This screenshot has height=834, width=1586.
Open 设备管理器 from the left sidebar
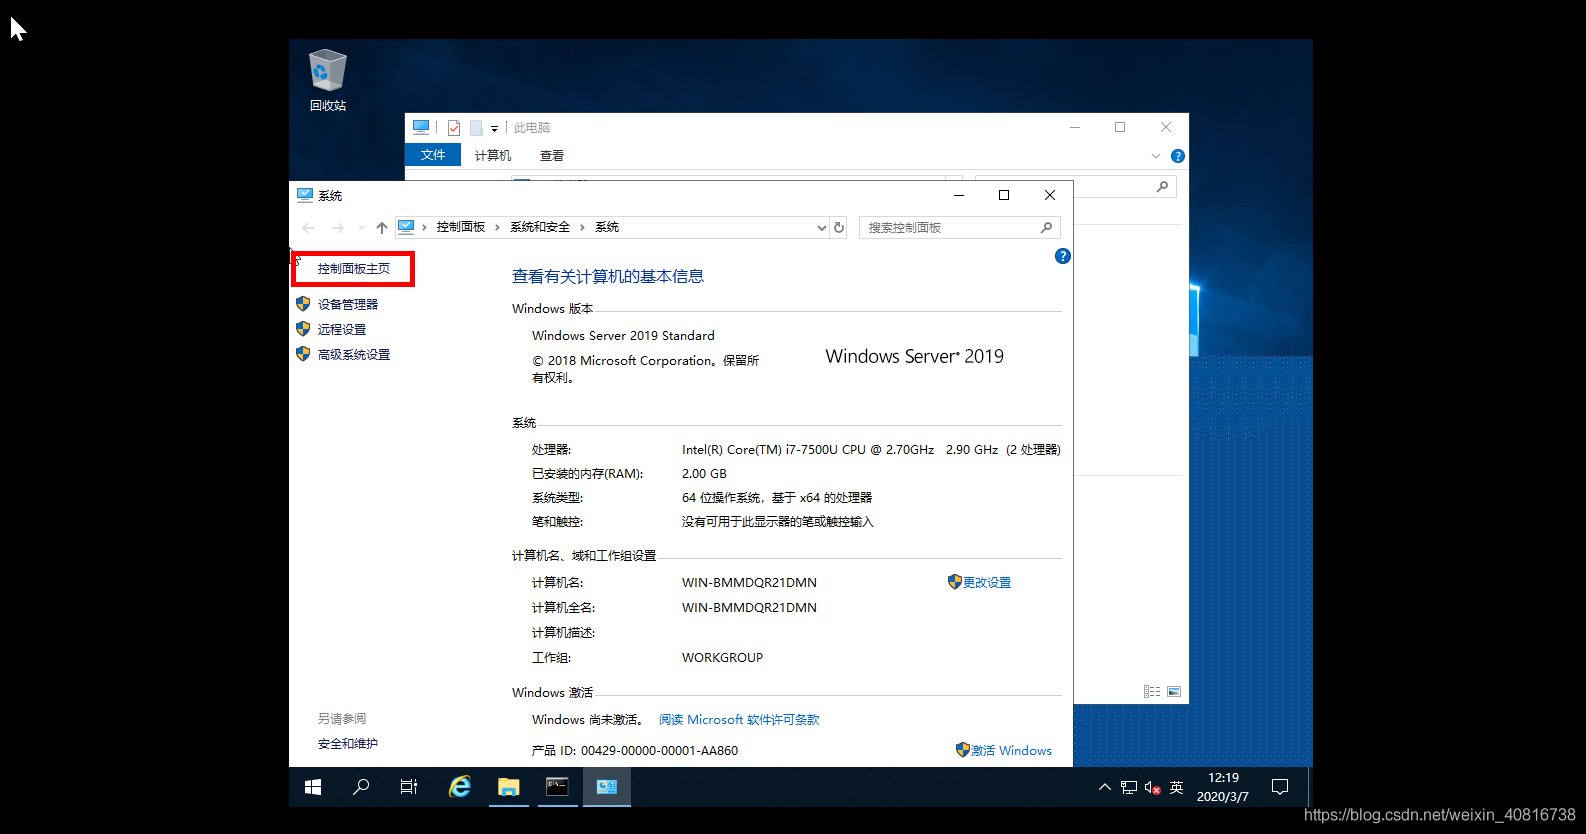pos(347,305)
